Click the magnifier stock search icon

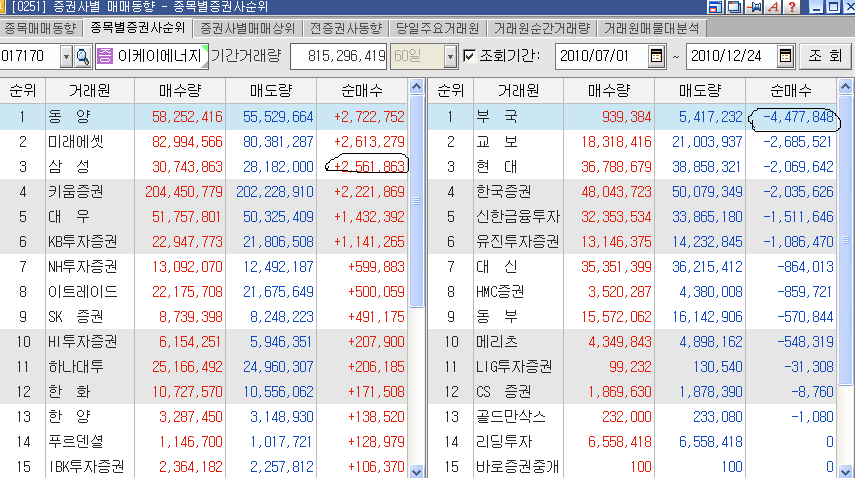(82, 56)
